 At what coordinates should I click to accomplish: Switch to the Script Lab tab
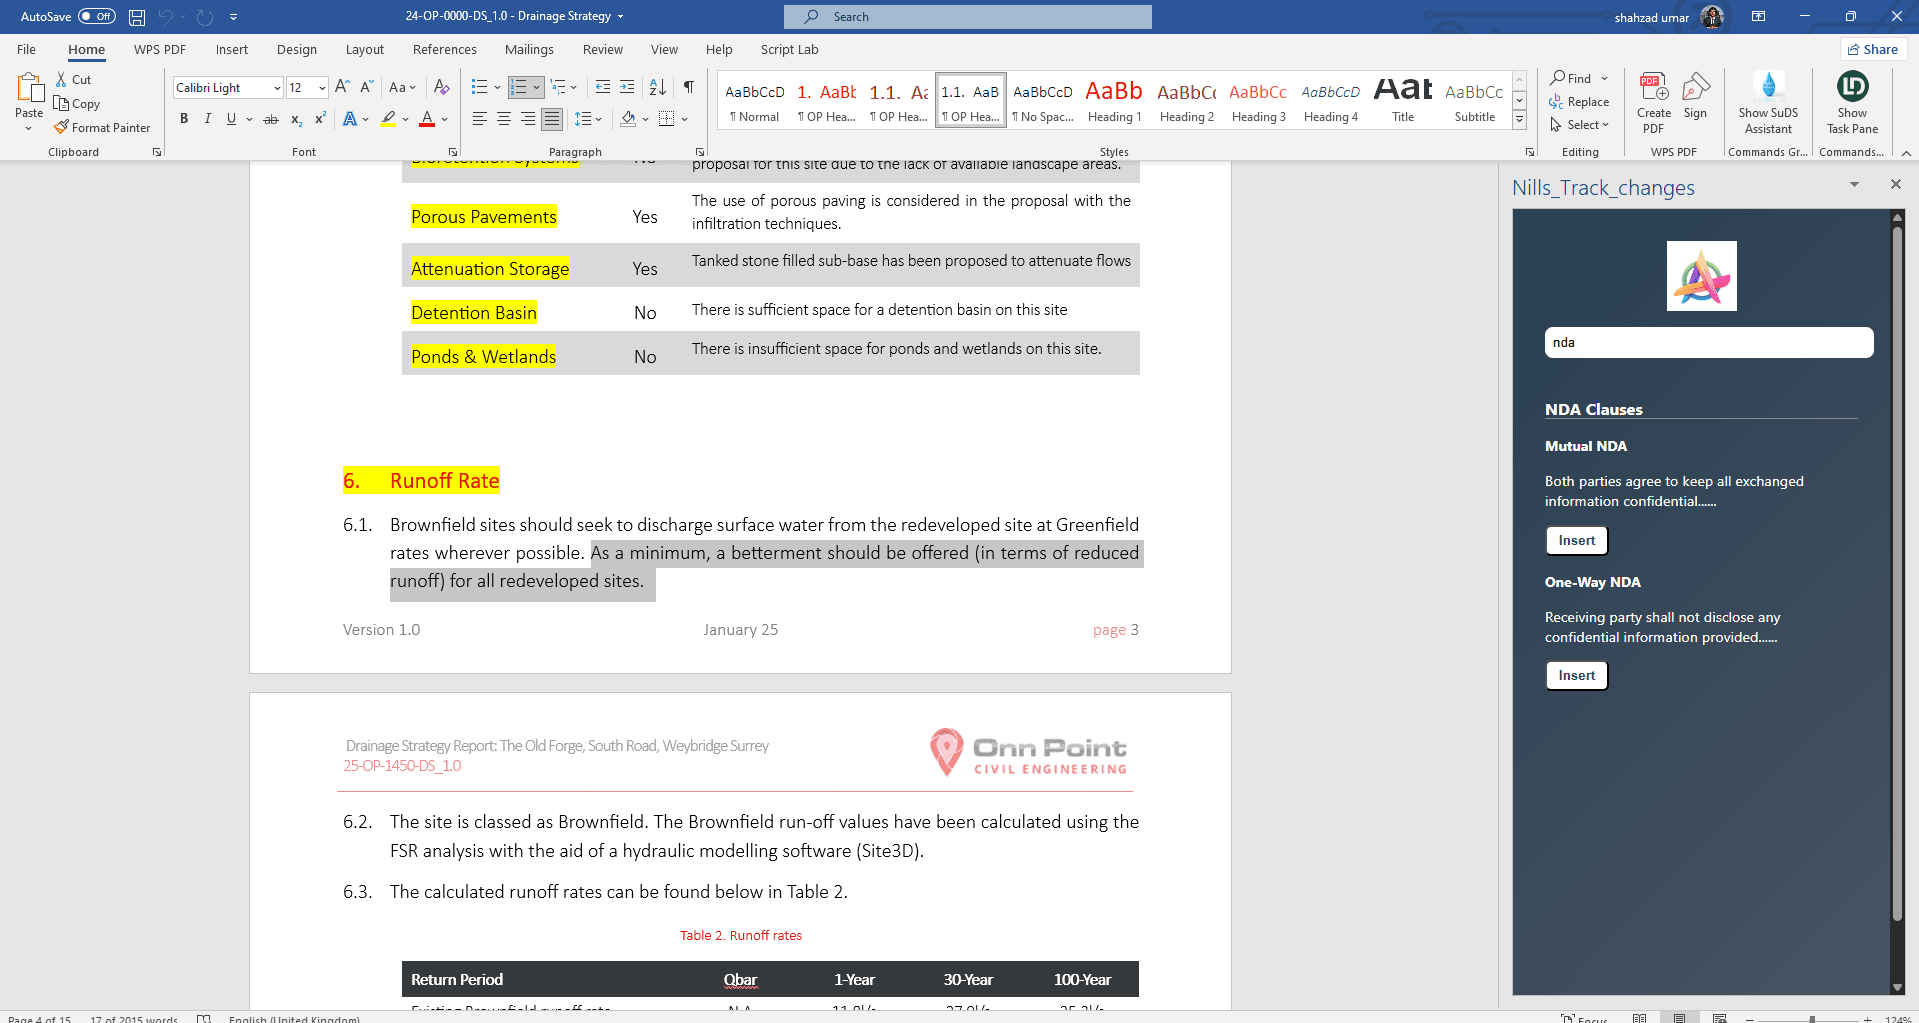click(789, 49)
